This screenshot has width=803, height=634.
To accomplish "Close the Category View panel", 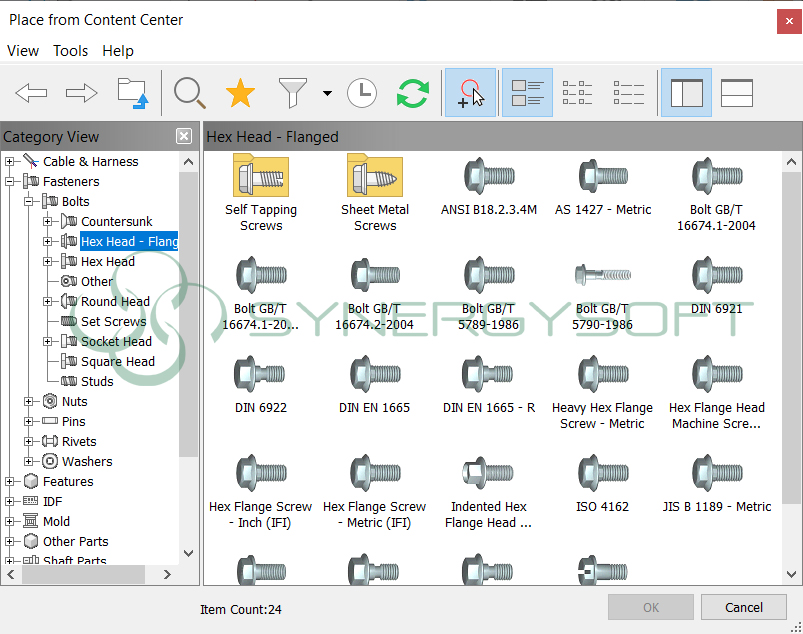I will tap(184, 137).
